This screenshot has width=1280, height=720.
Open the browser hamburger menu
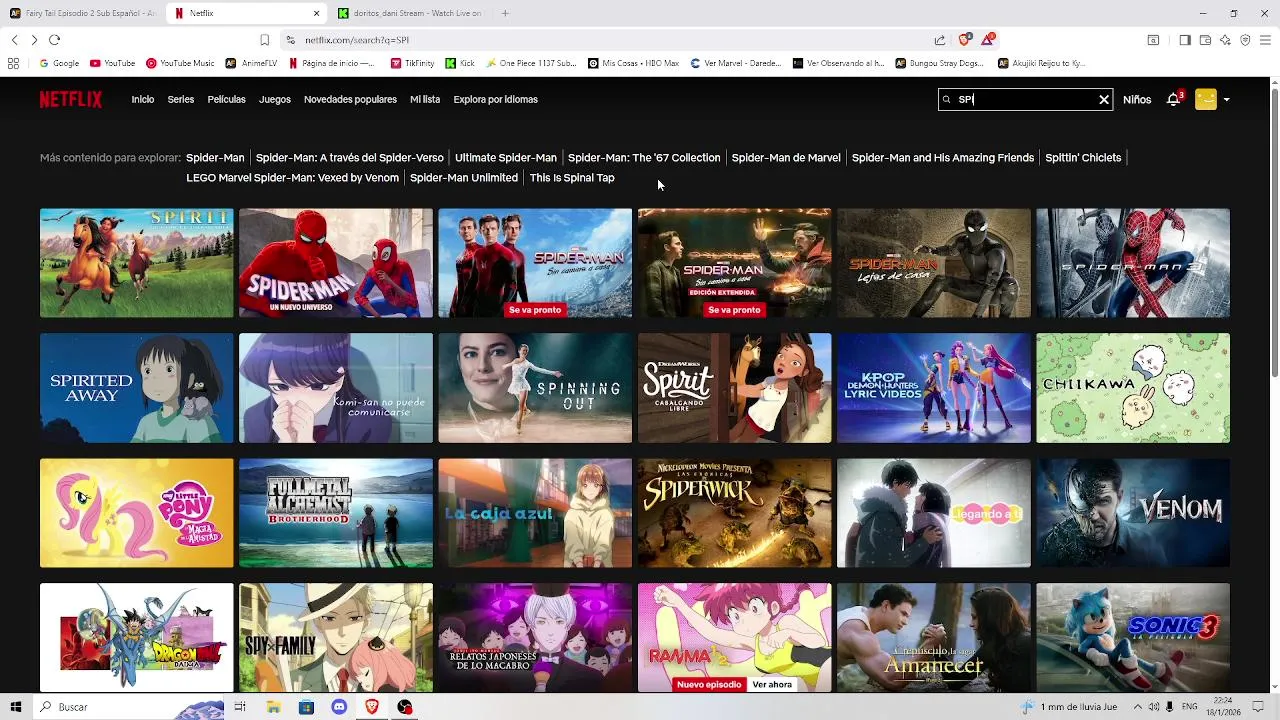1265,40
